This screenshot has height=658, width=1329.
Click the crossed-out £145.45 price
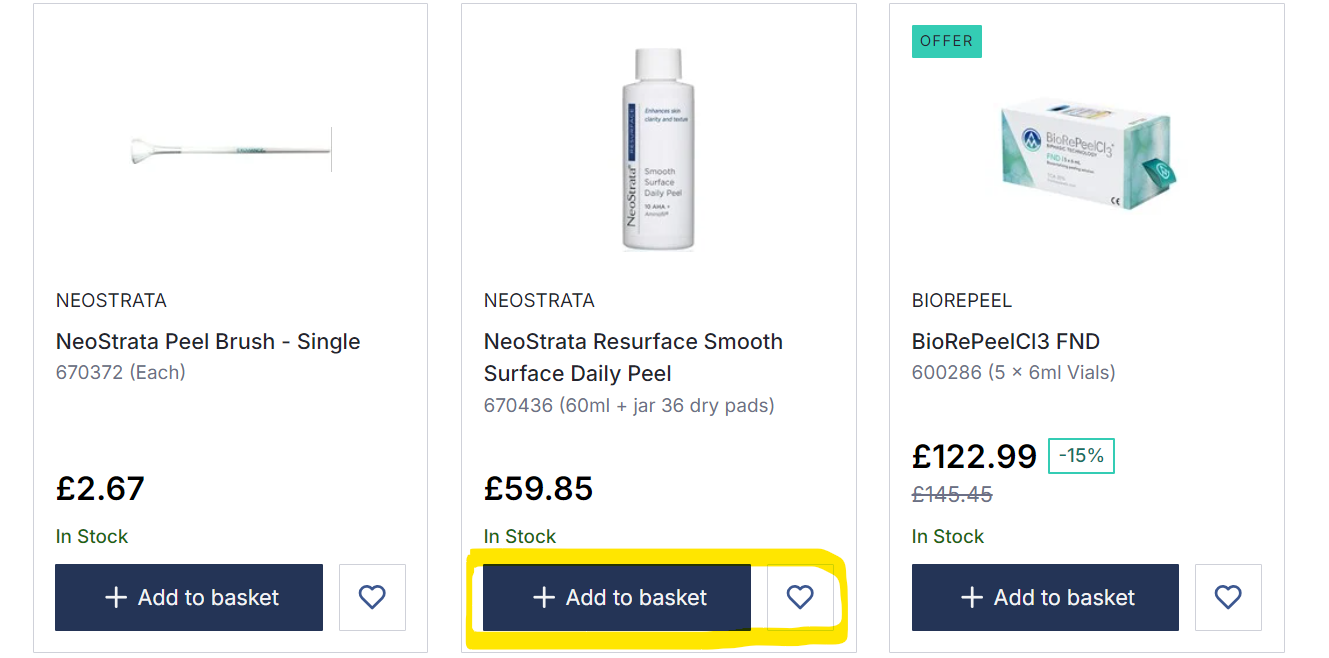coord(952,494)
